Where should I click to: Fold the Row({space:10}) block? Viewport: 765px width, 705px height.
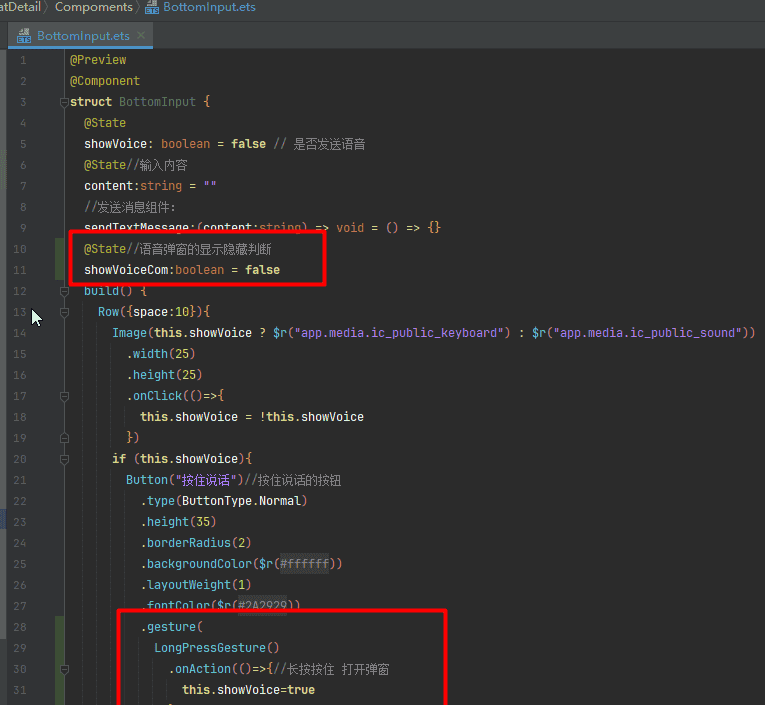[63, 312]
